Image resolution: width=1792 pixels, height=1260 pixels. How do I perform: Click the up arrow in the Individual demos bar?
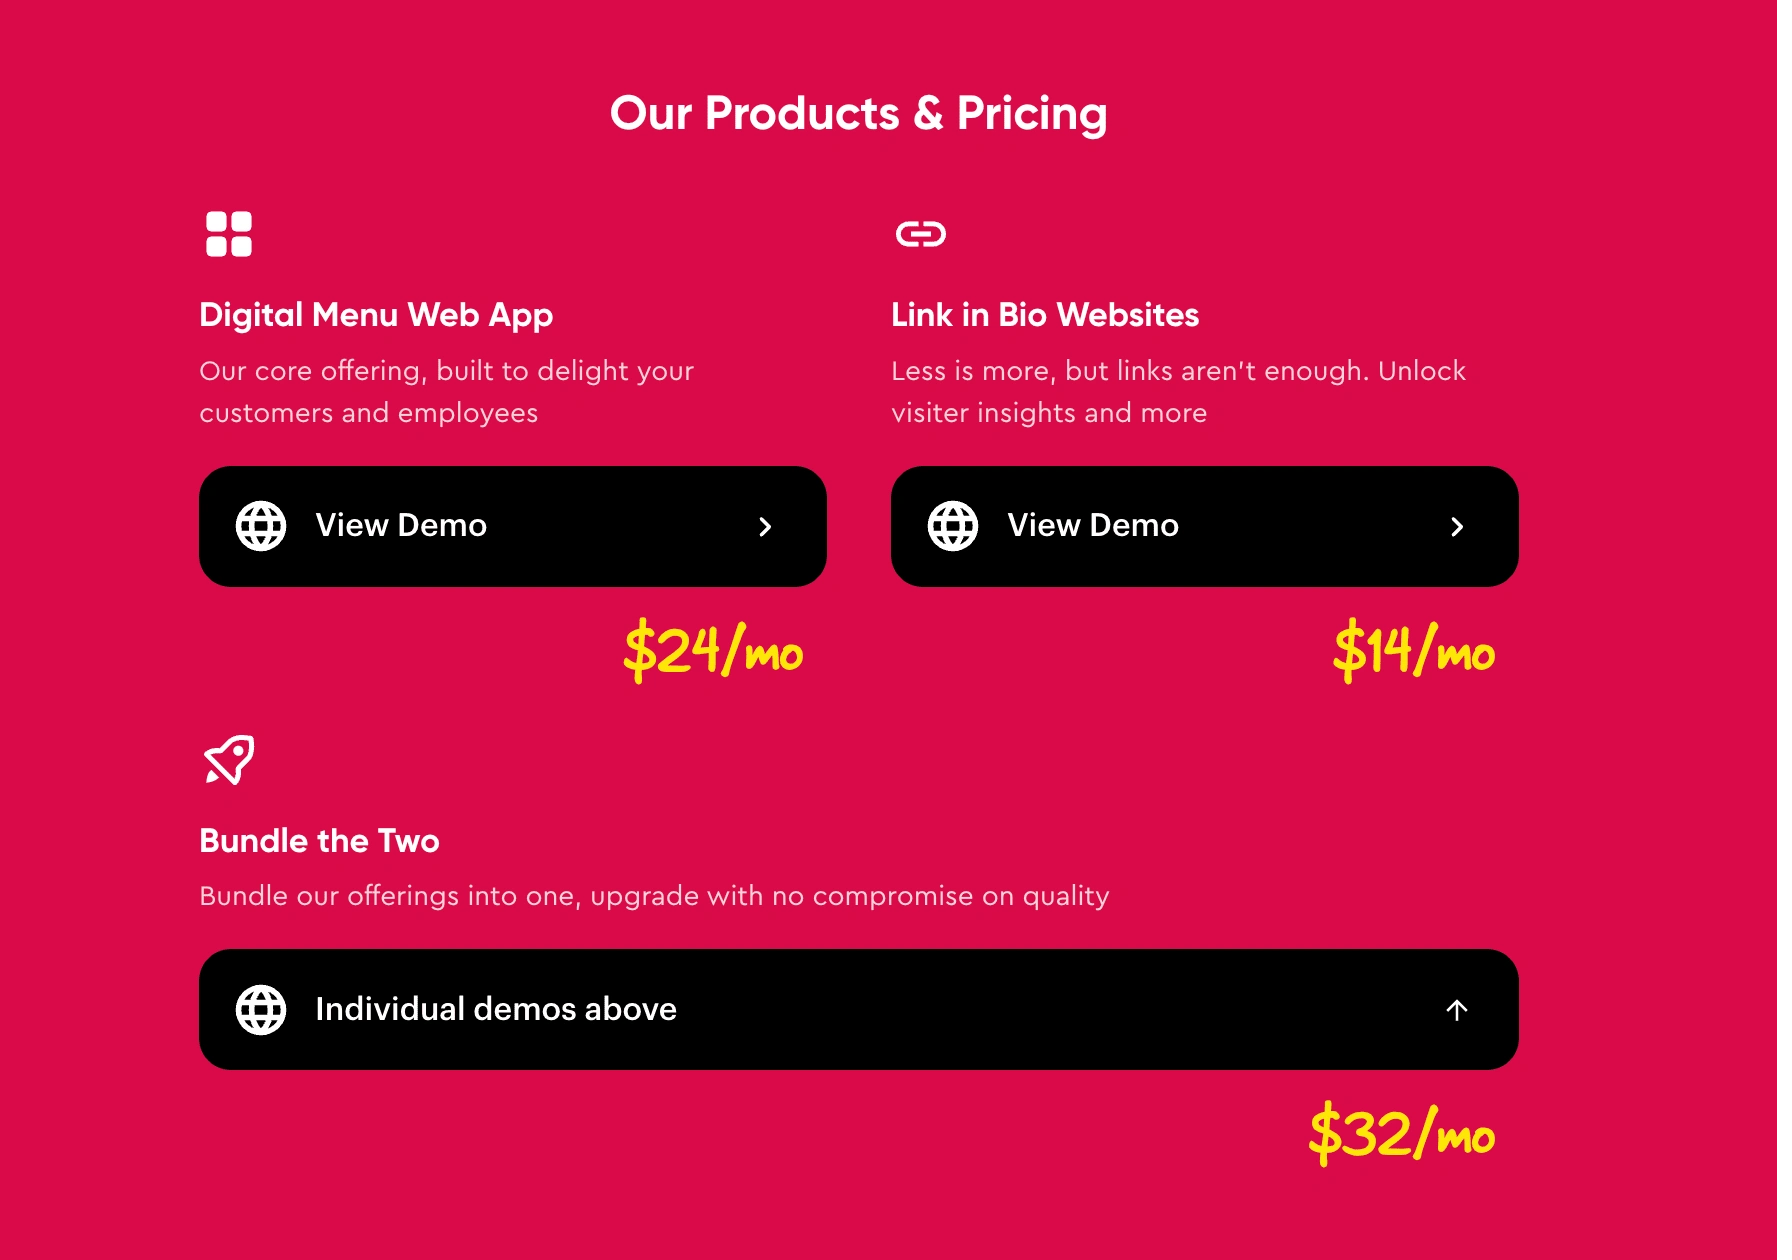coord(1457,1010)
